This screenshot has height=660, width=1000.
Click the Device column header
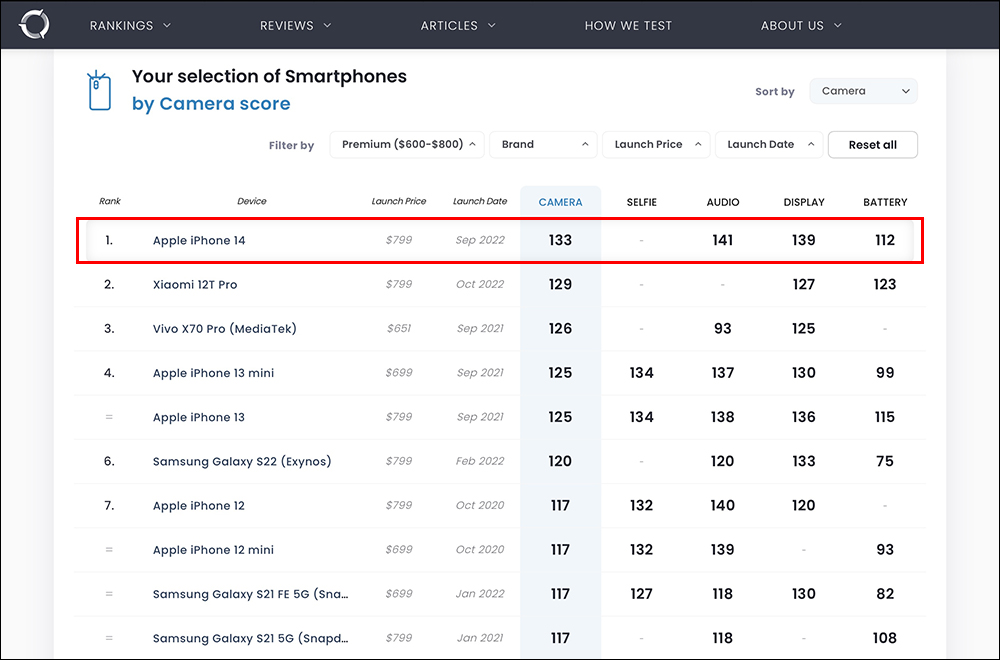coord(251,202)
